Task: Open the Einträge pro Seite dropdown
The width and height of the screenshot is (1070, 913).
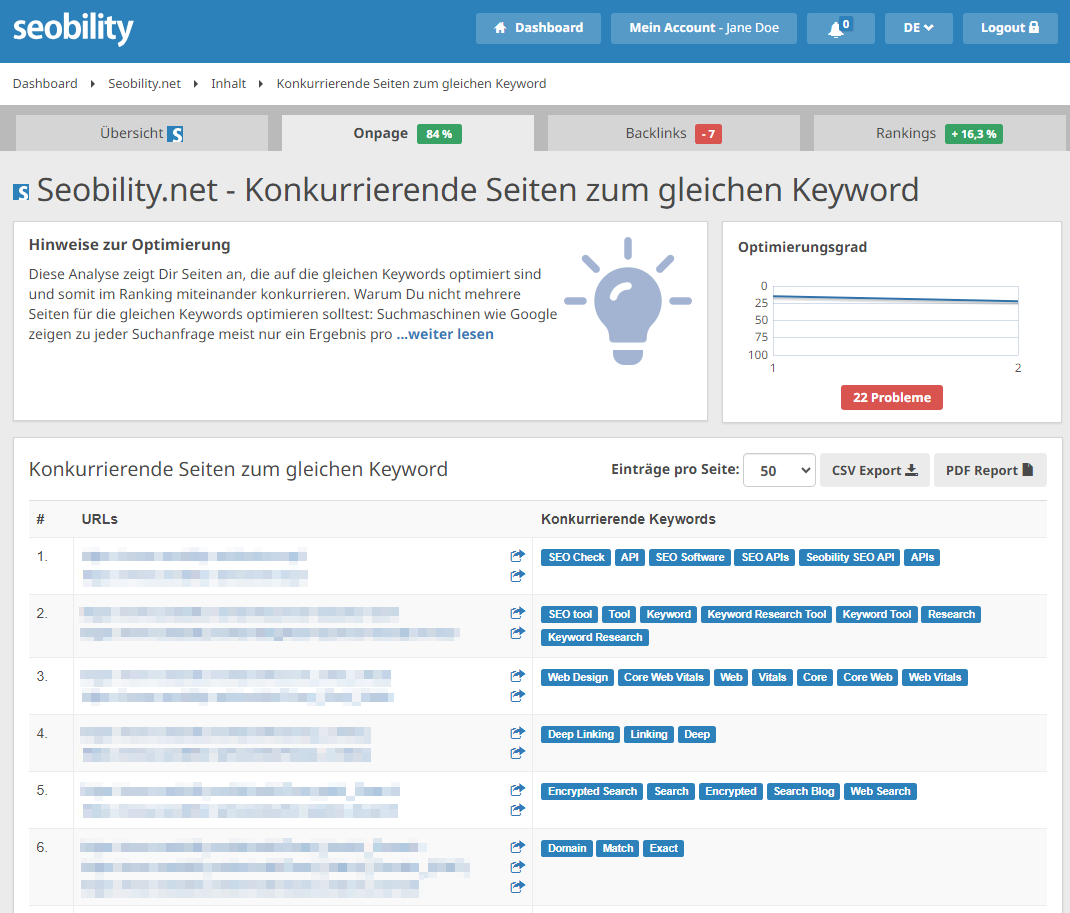Action: click(x=779, y=470)
